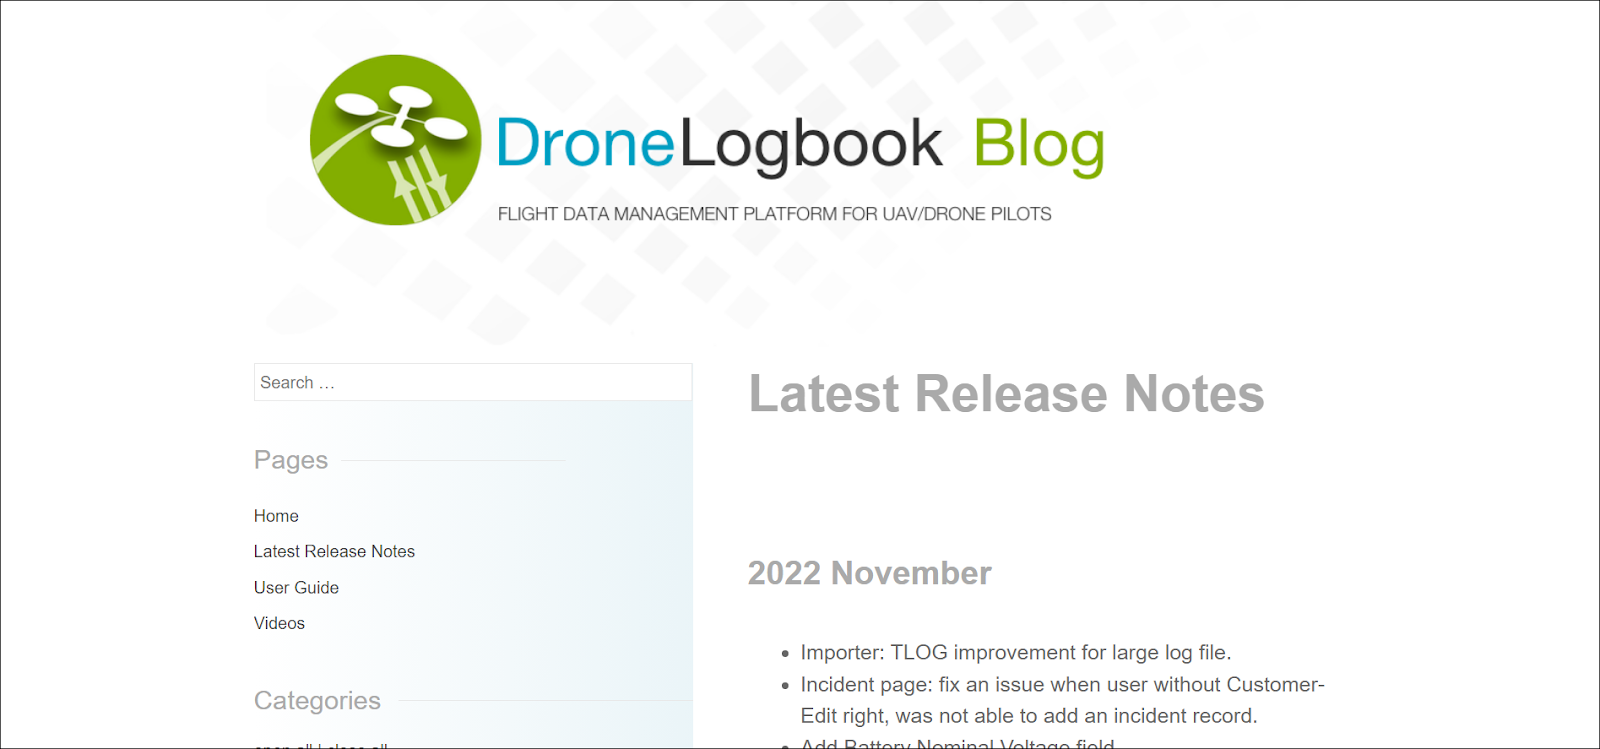
Task: Click the green Blog word in header
Action: [x=1039, y=146]
